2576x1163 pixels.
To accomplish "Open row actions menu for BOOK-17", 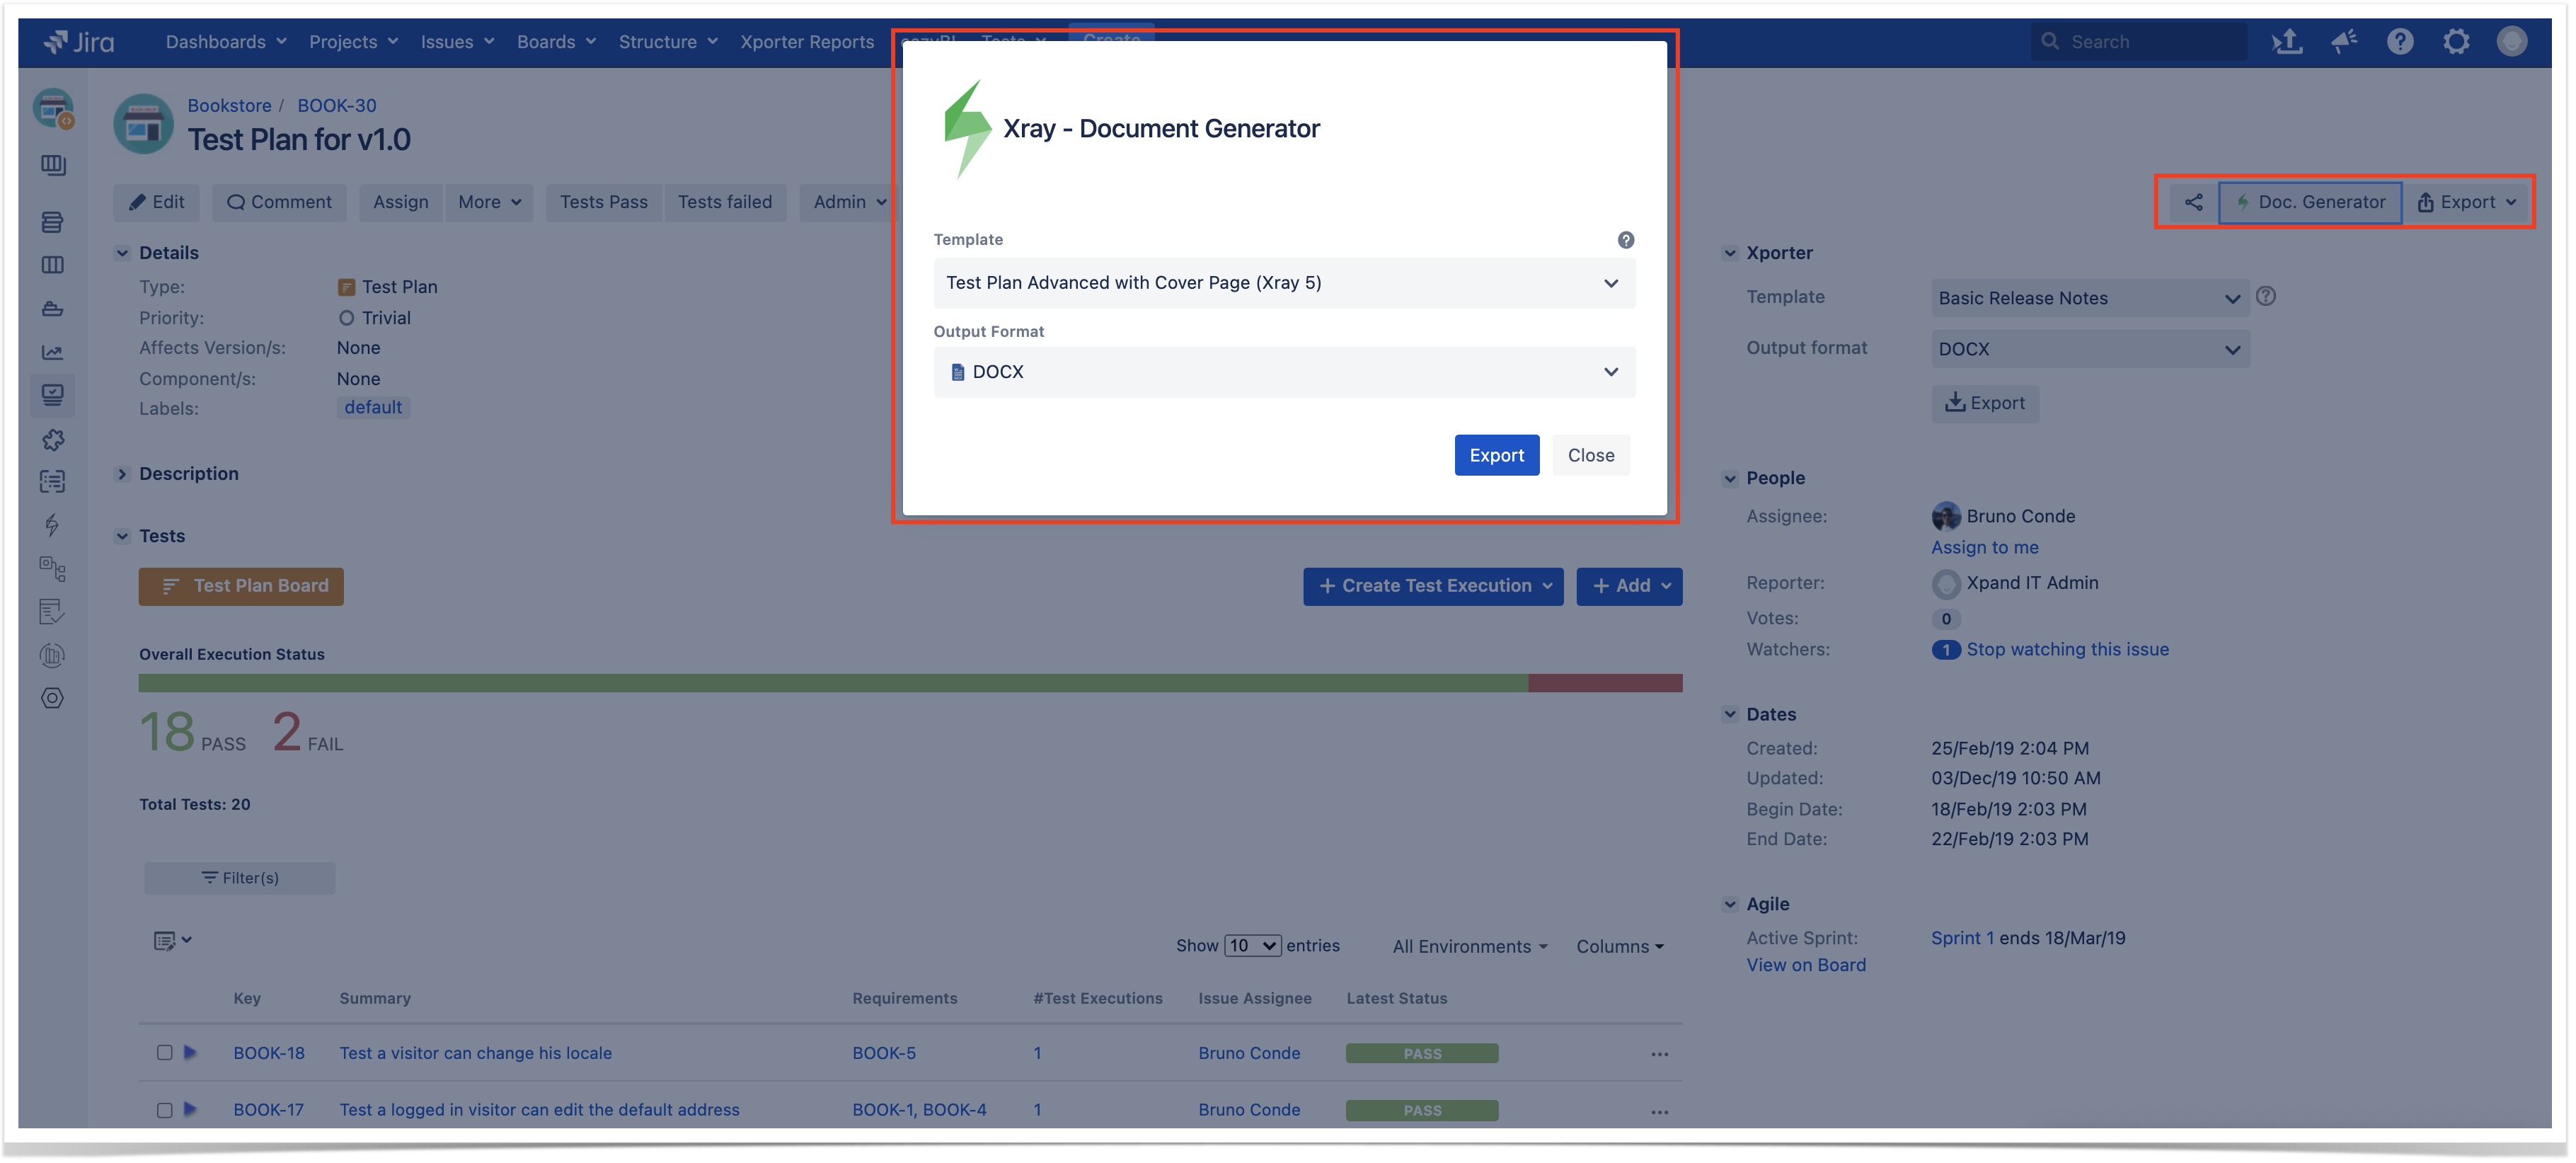I will click(x=1659, y=1111).
